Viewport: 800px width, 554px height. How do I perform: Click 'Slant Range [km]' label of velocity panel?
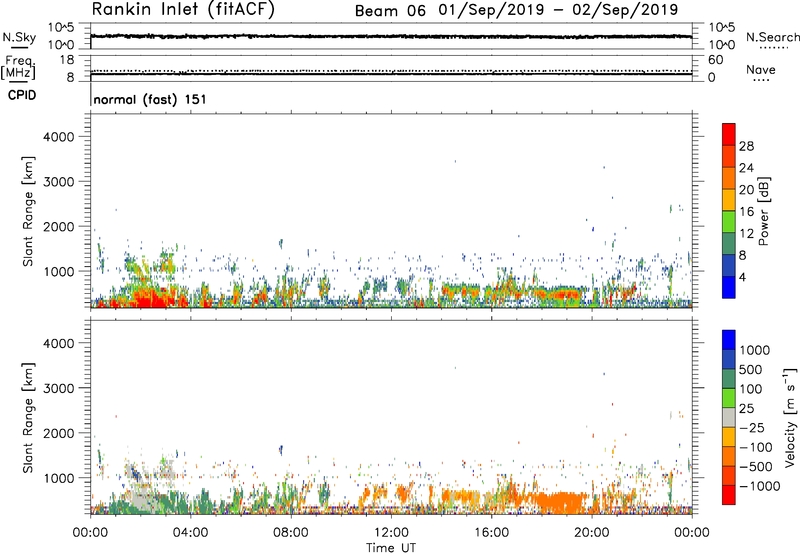(28, 418)
